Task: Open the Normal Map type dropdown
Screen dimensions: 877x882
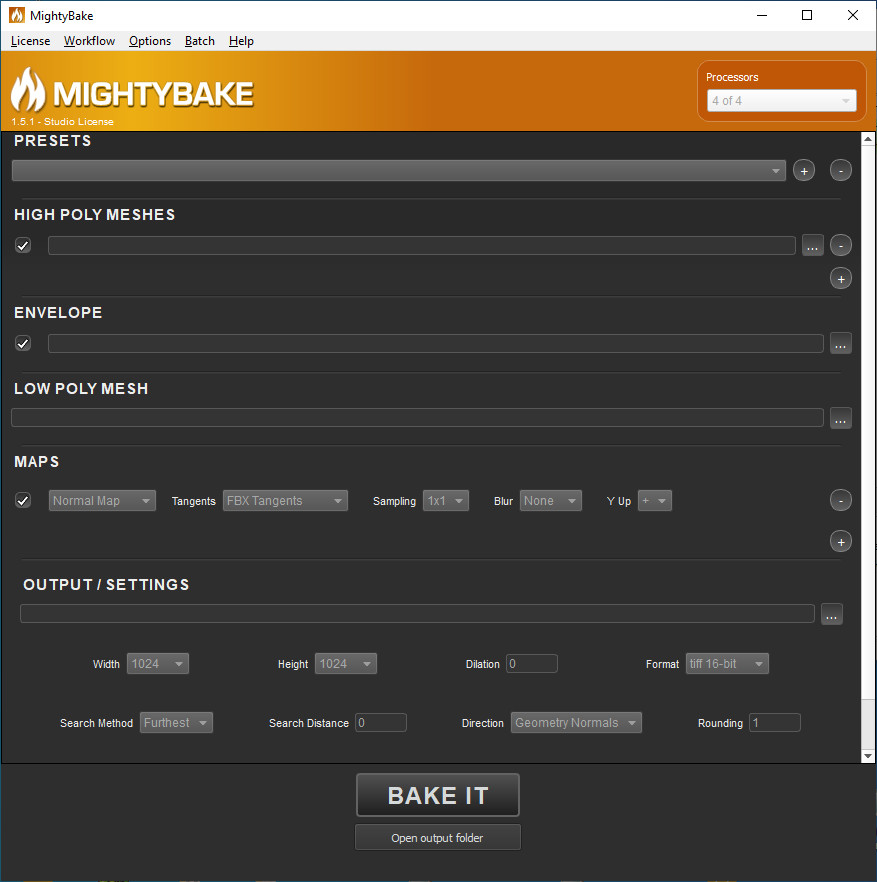Action: [102, 501]
